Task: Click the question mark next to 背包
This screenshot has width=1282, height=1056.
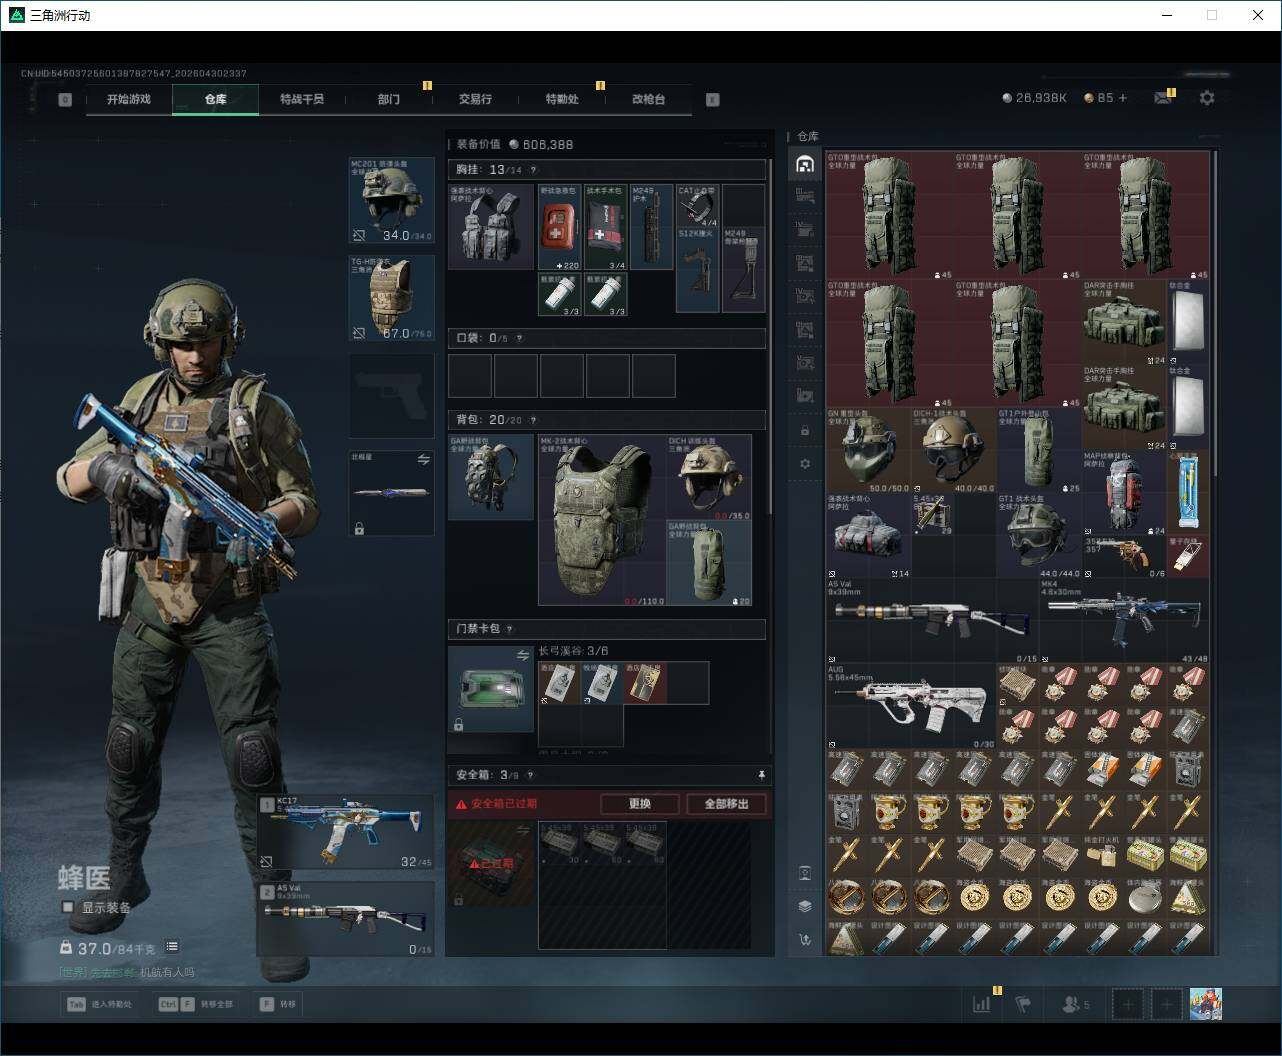Action: [533, 420]
